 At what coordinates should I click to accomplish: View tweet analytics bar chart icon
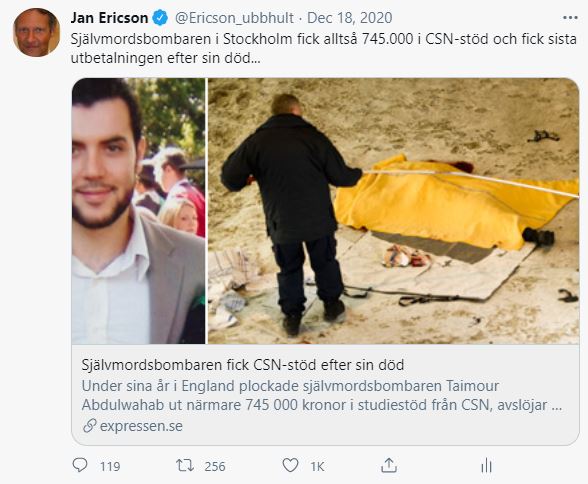click(x=486, y=466)
